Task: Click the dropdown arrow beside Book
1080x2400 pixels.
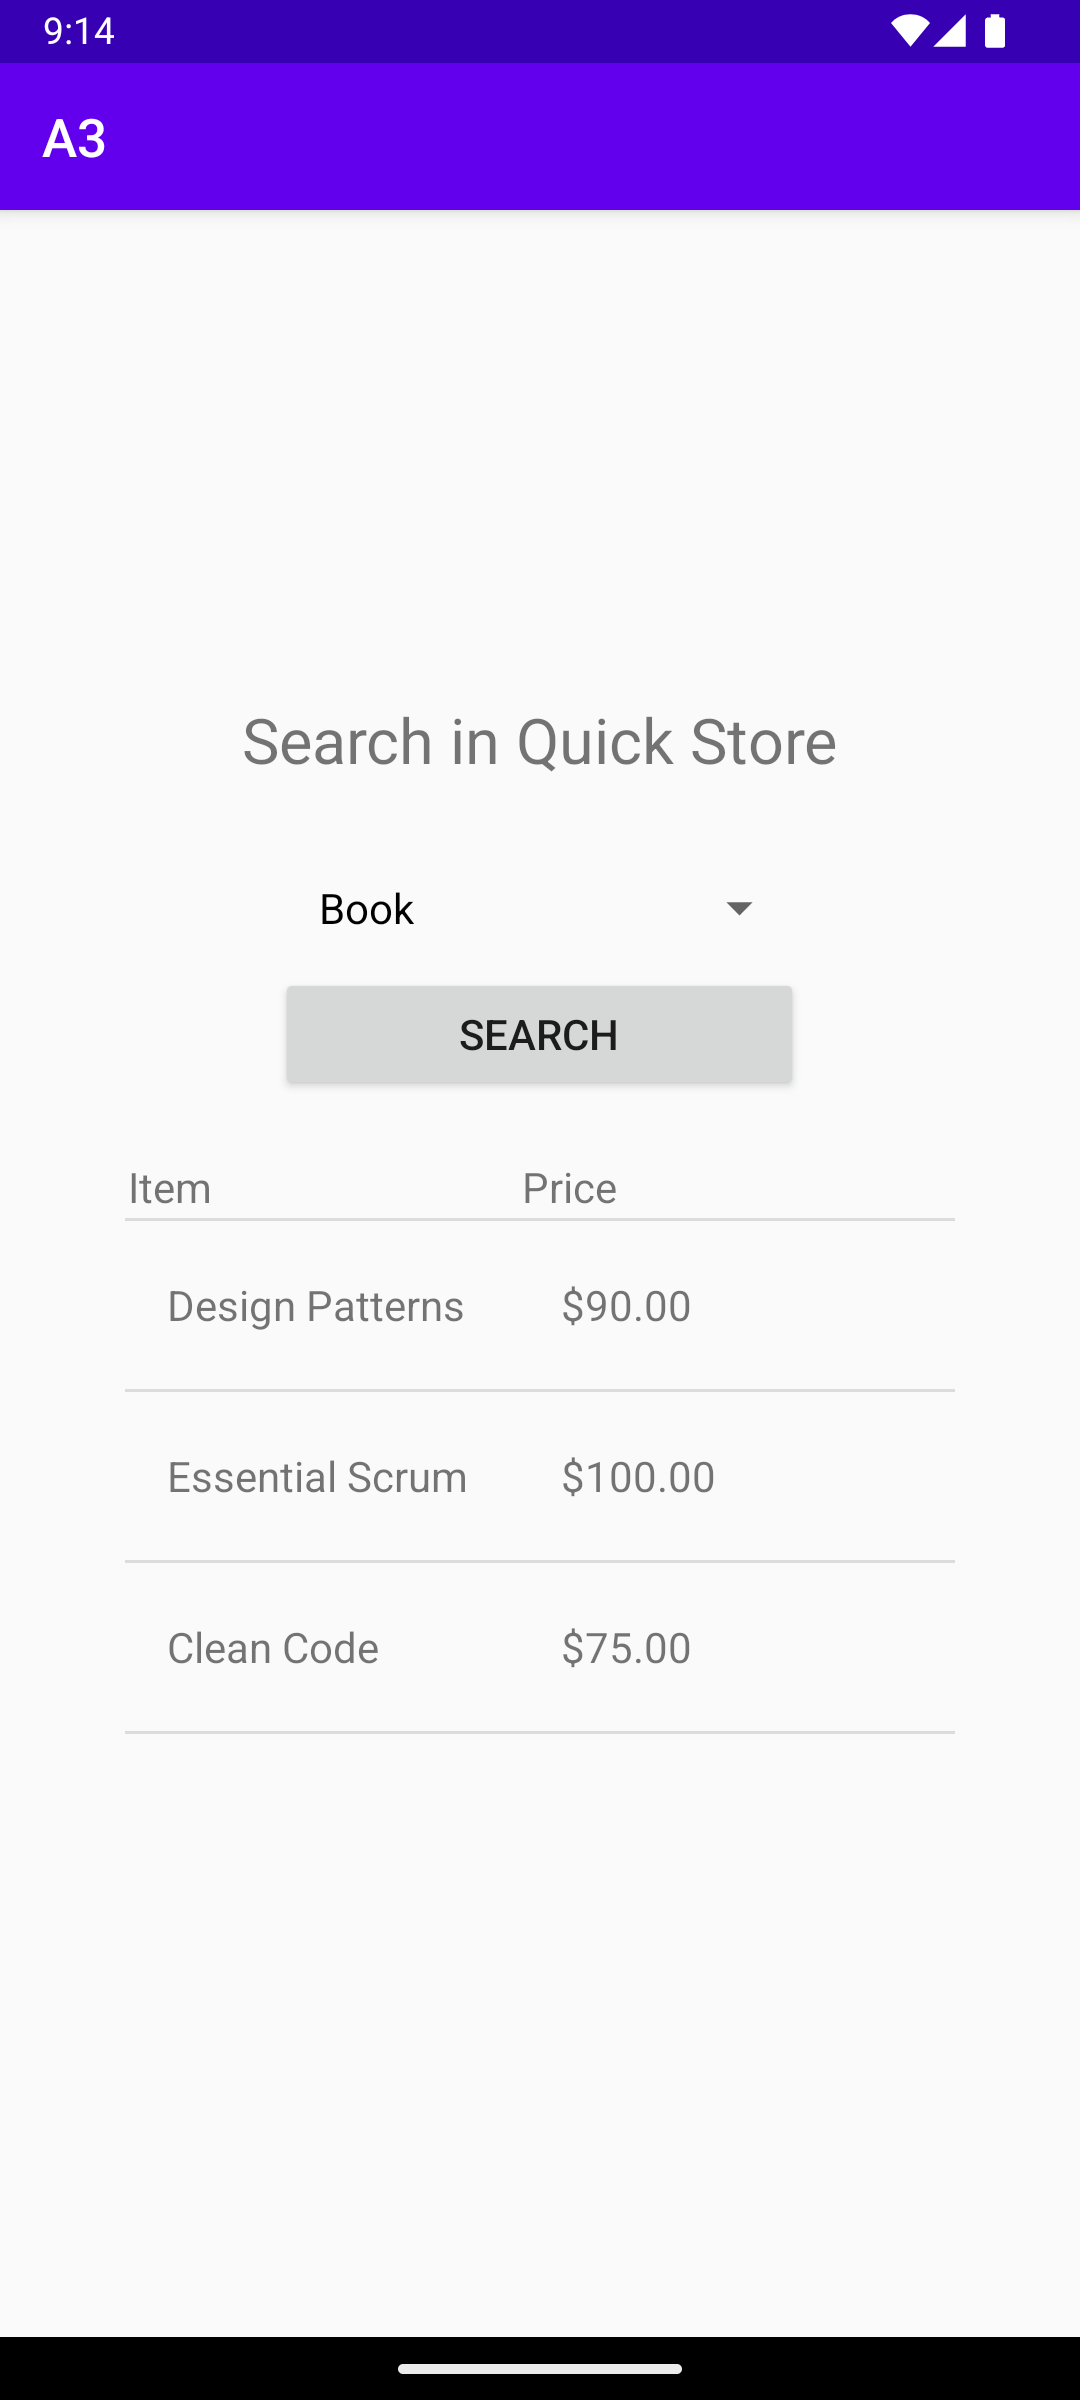Action: [739, 908]
